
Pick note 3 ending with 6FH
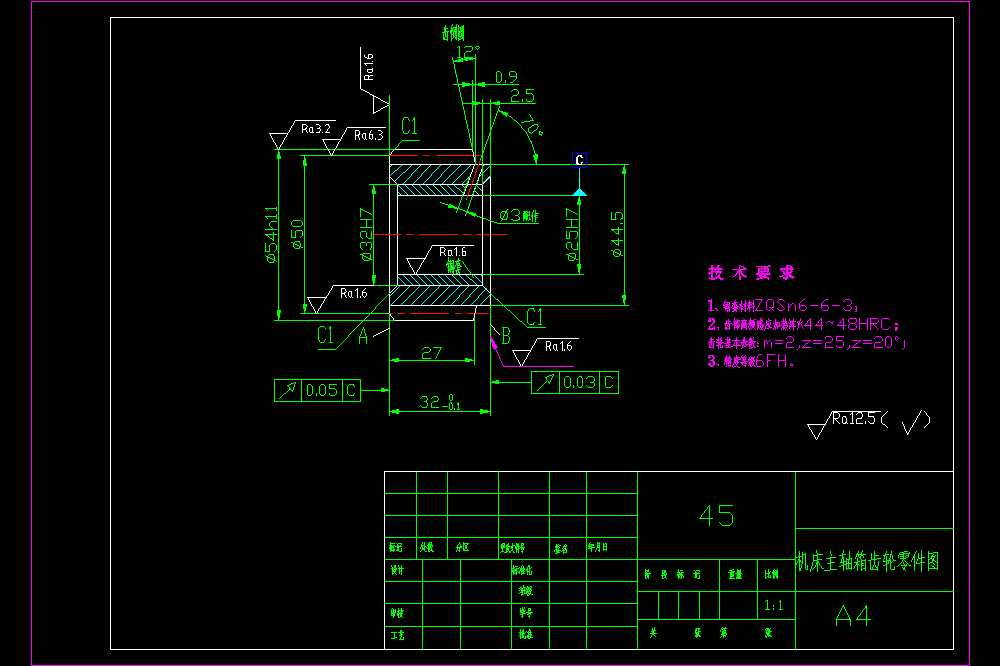(751, 361)
